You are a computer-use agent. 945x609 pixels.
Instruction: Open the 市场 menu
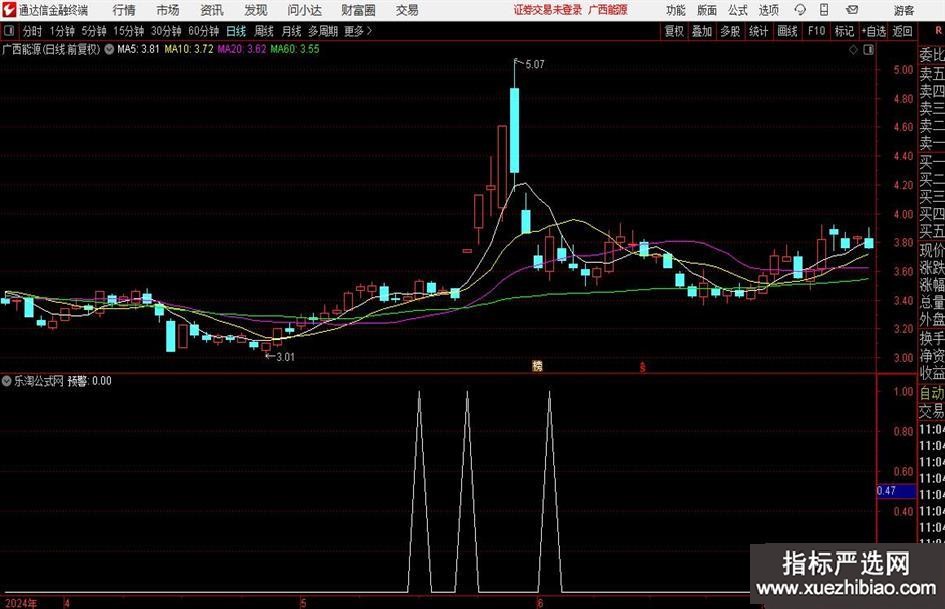tap(168, 10)
